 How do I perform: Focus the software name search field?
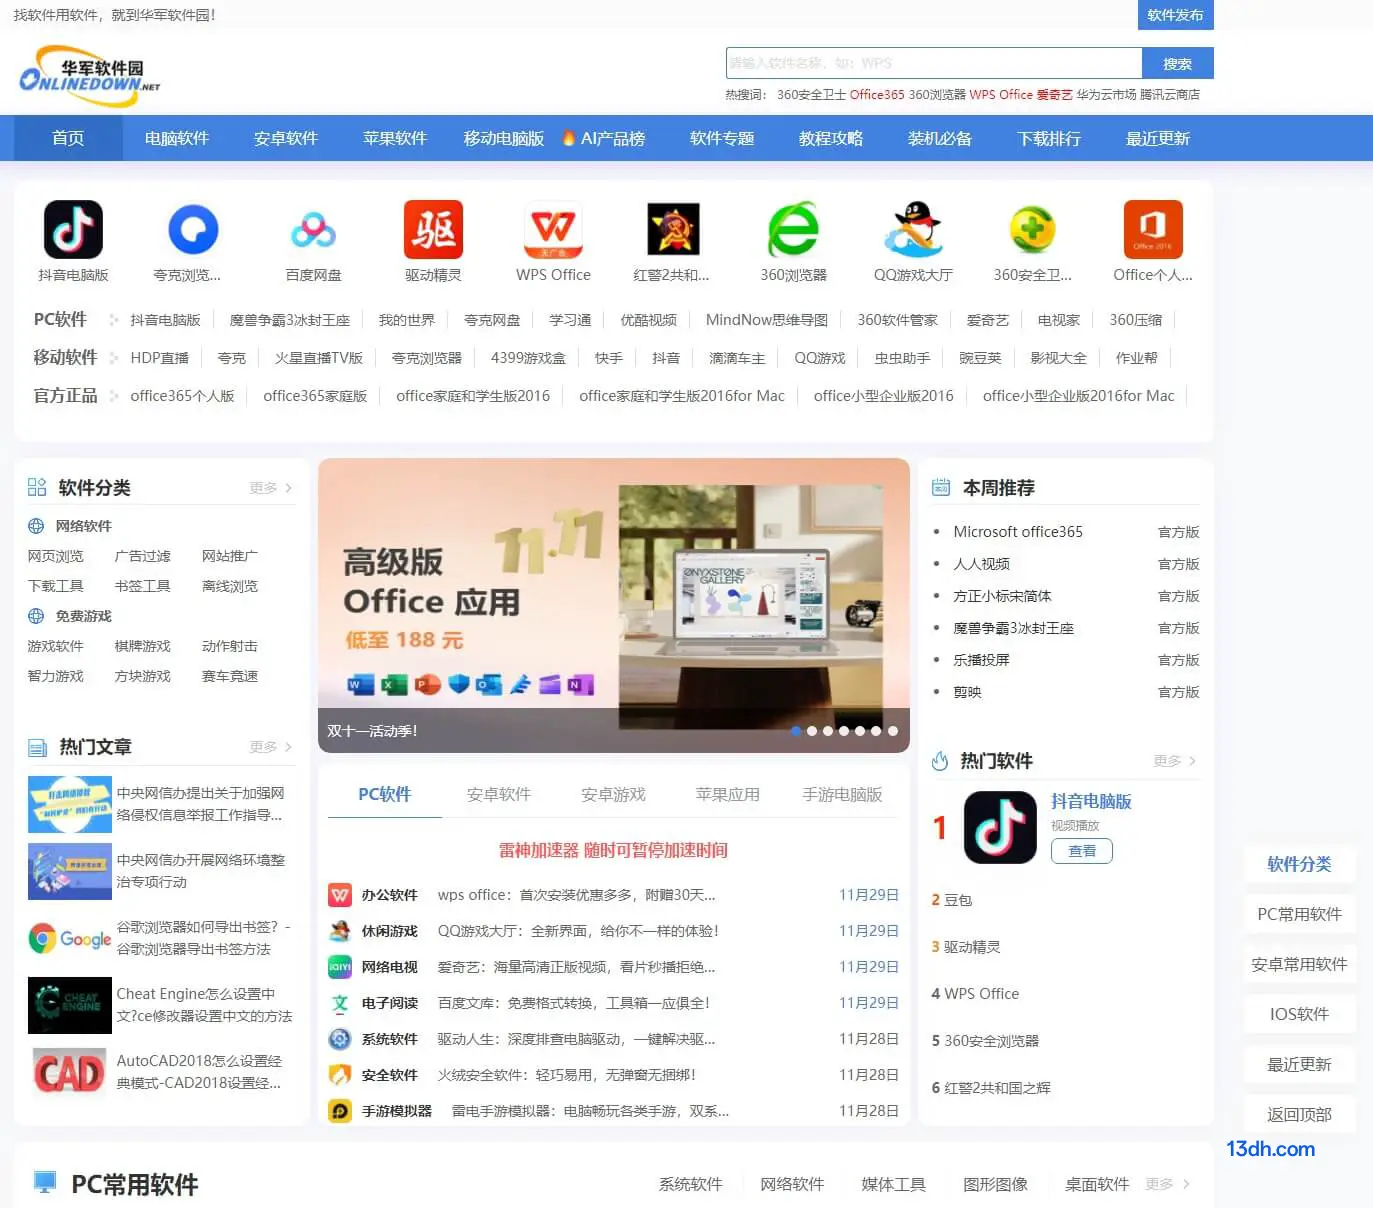[934, 63]
